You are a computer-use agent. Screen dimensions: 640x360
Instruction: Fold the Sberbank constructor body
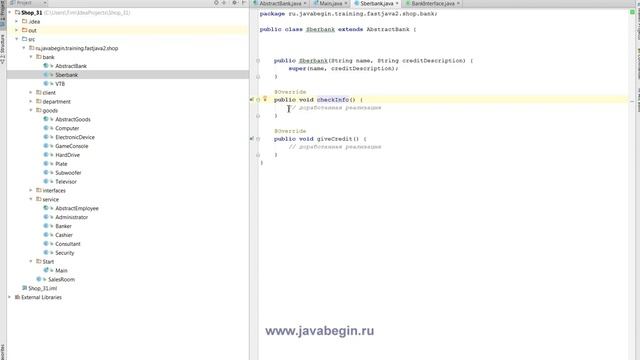click(x=258, y=61)
